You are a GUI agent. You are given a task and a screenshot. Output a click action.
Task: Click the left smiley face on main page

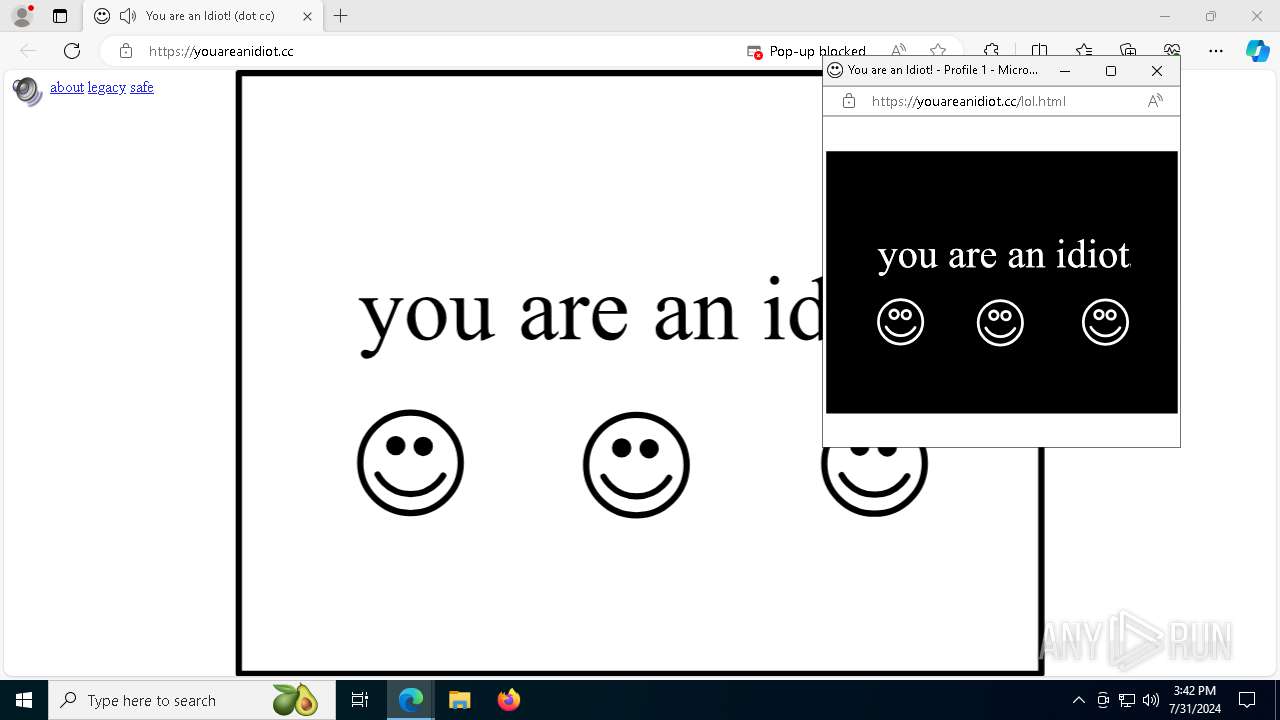pos(411,463)
